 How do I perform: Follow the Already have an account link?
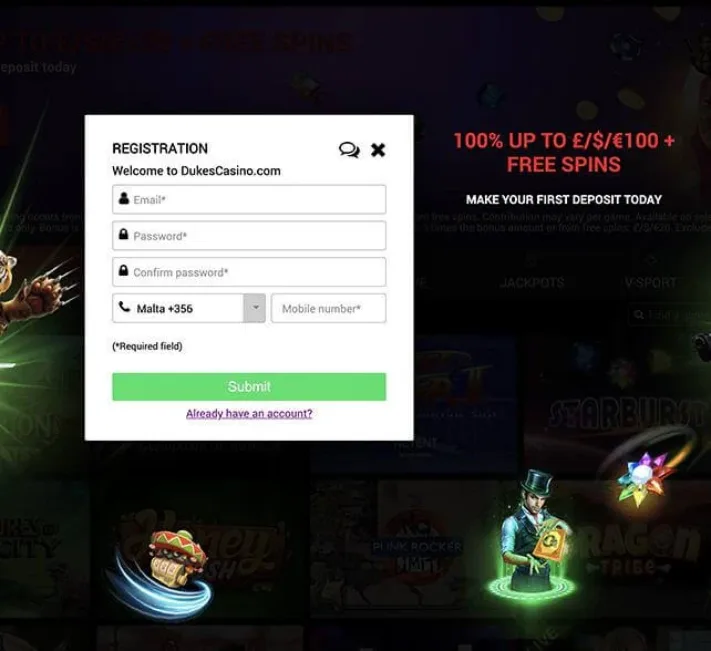(249, 413)
